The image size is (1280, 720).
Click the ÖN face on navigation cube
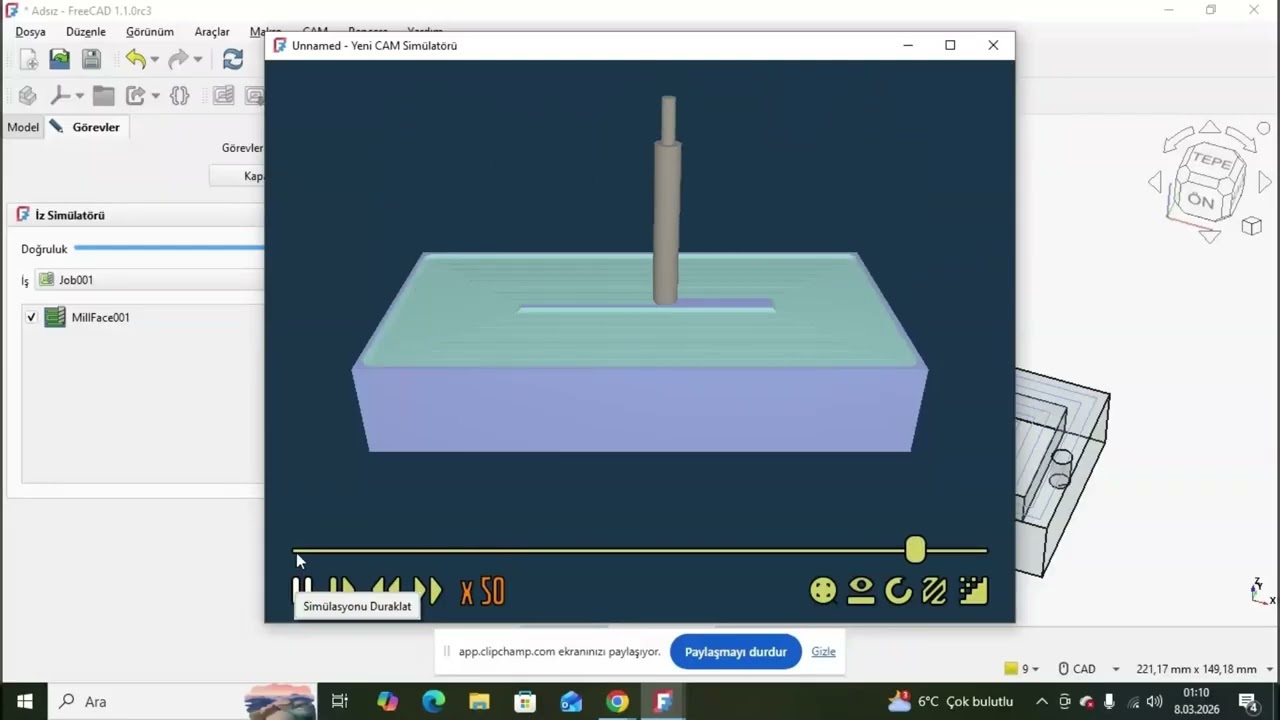(x=1200, y=200)
